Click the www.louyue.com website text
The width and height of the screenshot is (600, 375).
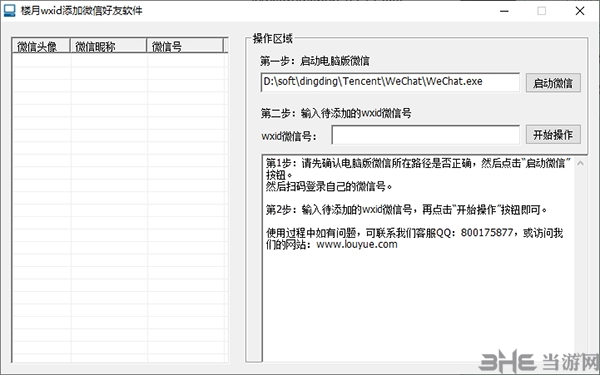357,244
